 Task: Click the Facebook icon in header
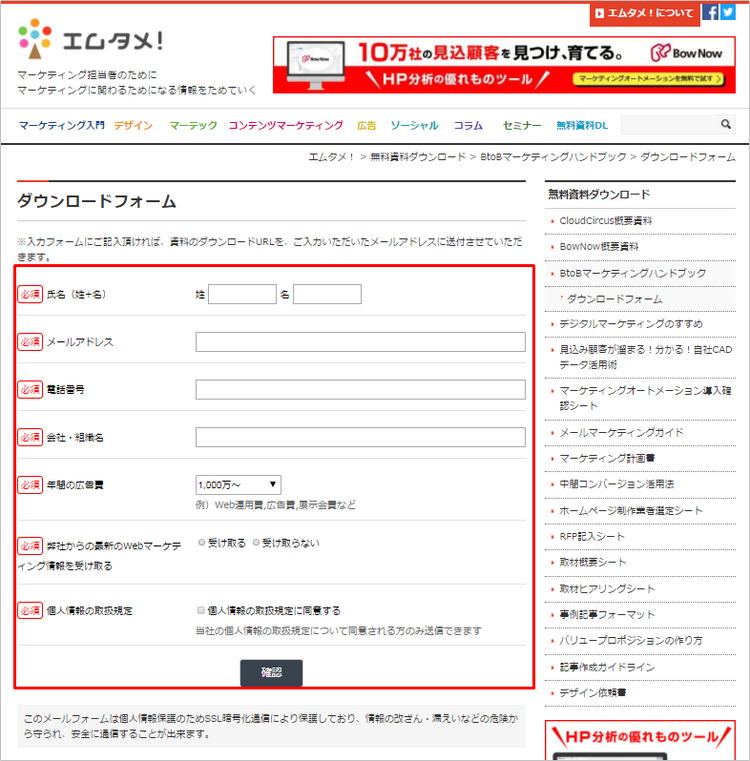pyautogui.click(x=710, y=13)
